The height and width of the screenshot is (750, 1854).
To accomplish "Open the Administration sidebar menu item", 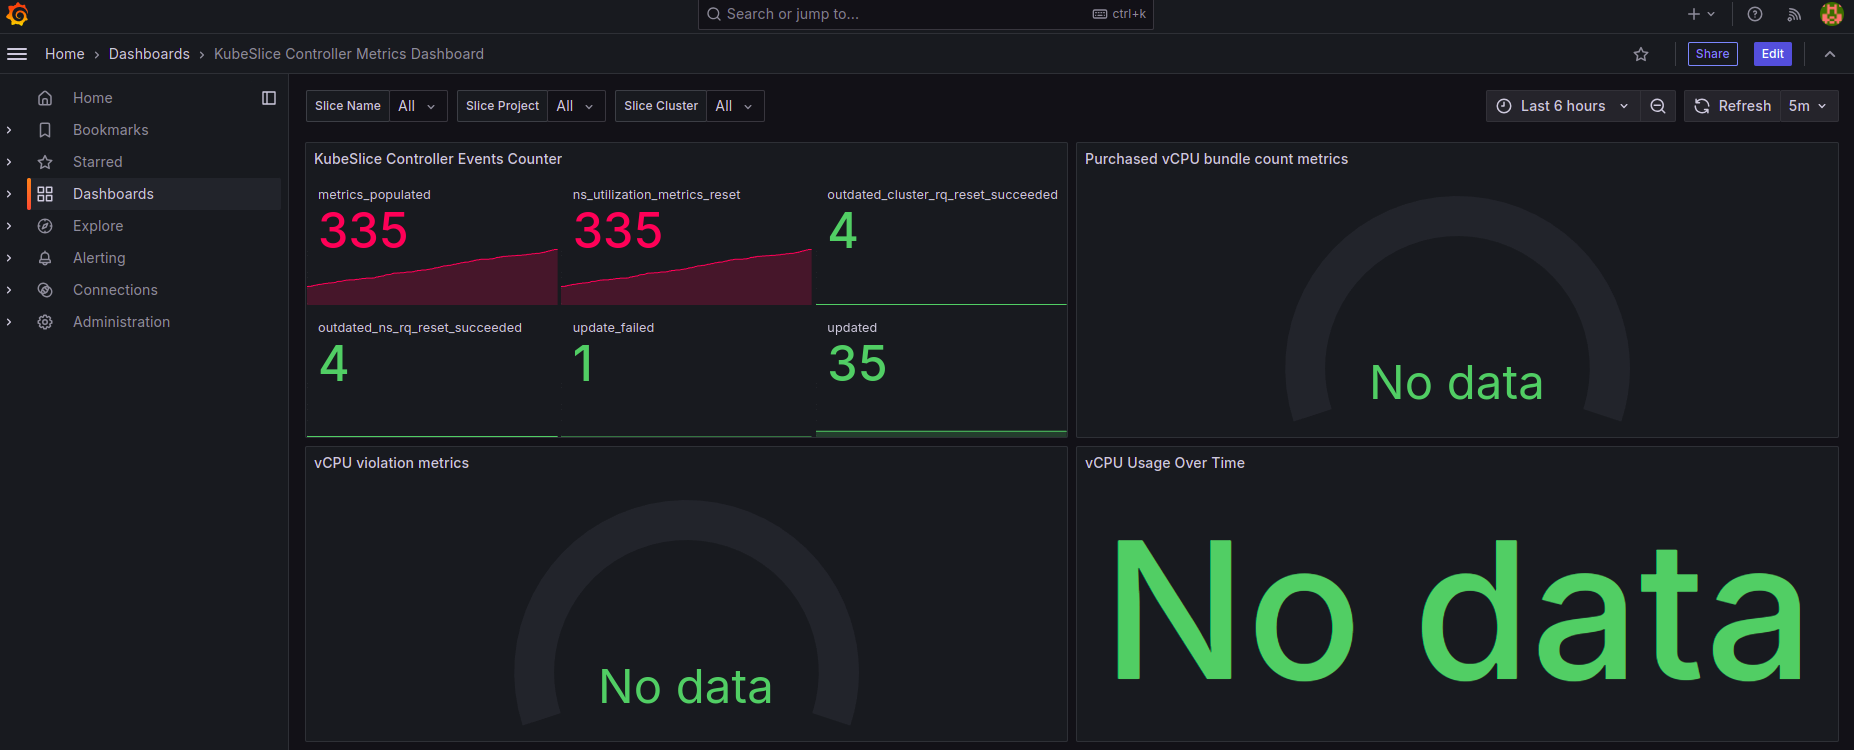I will [x=121, y=322].
